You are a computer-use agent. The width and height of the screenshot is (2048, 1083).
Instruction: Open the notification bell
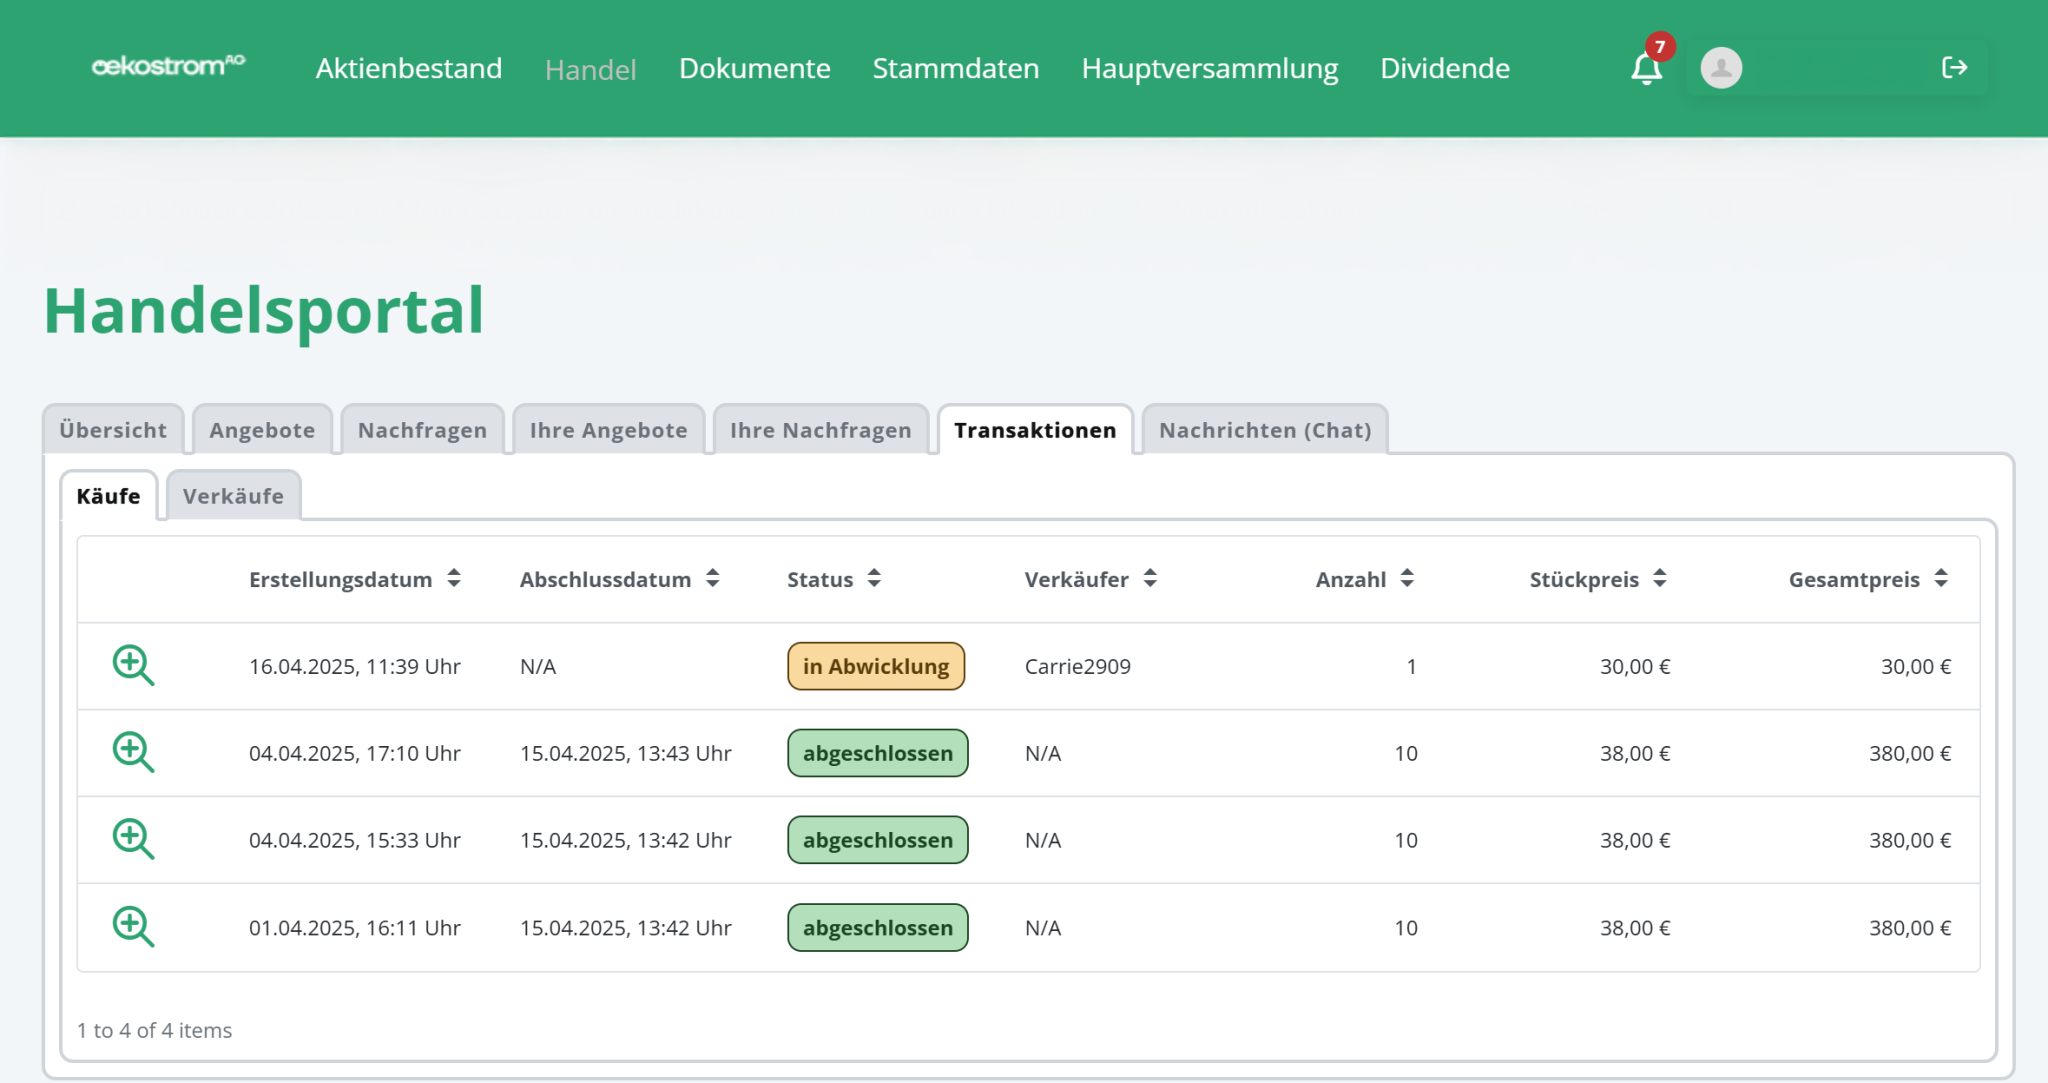(x=1646, y=68)
